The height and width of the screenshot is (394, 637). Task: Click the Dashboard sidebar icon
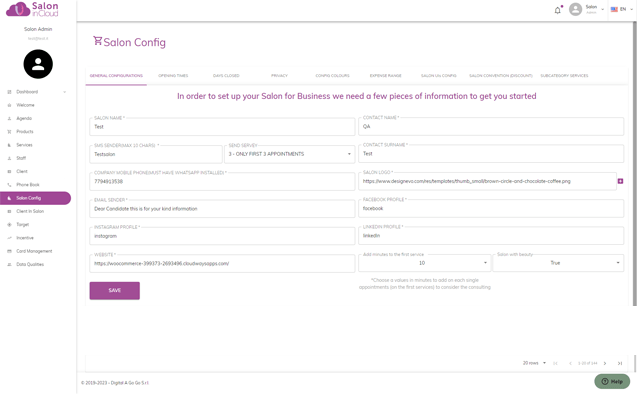pos(9,92)
